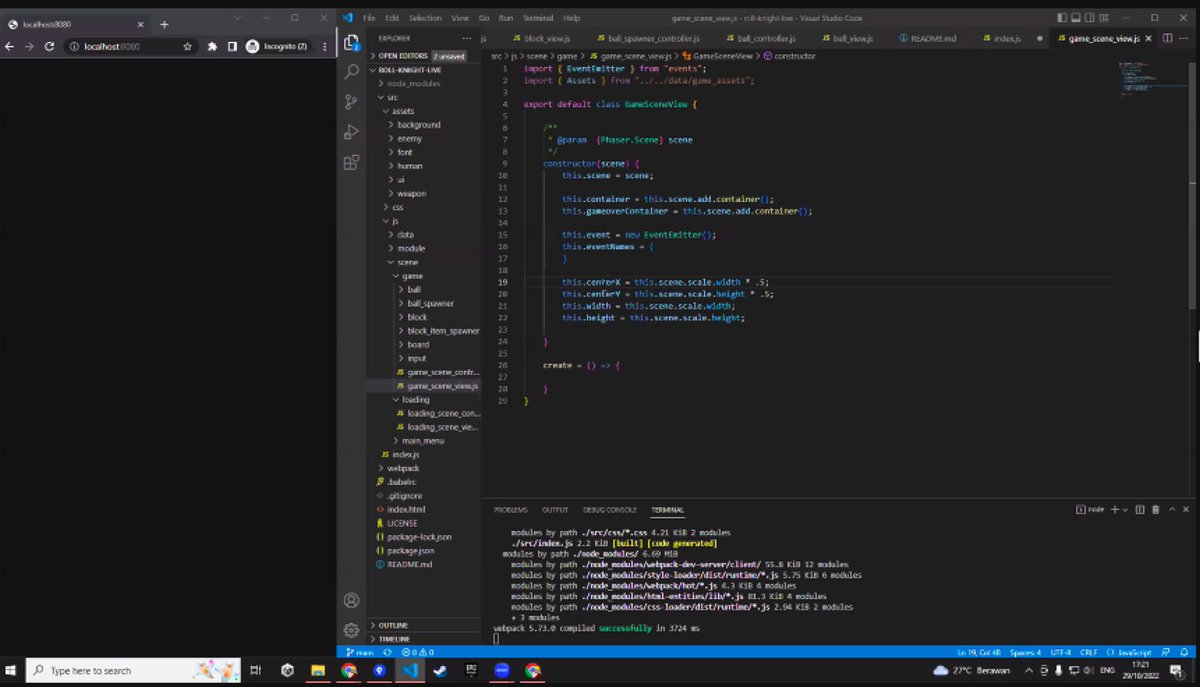Open the Search view in the activity bar
Viewport: 1200px width, 687px height.
(351, 72)
